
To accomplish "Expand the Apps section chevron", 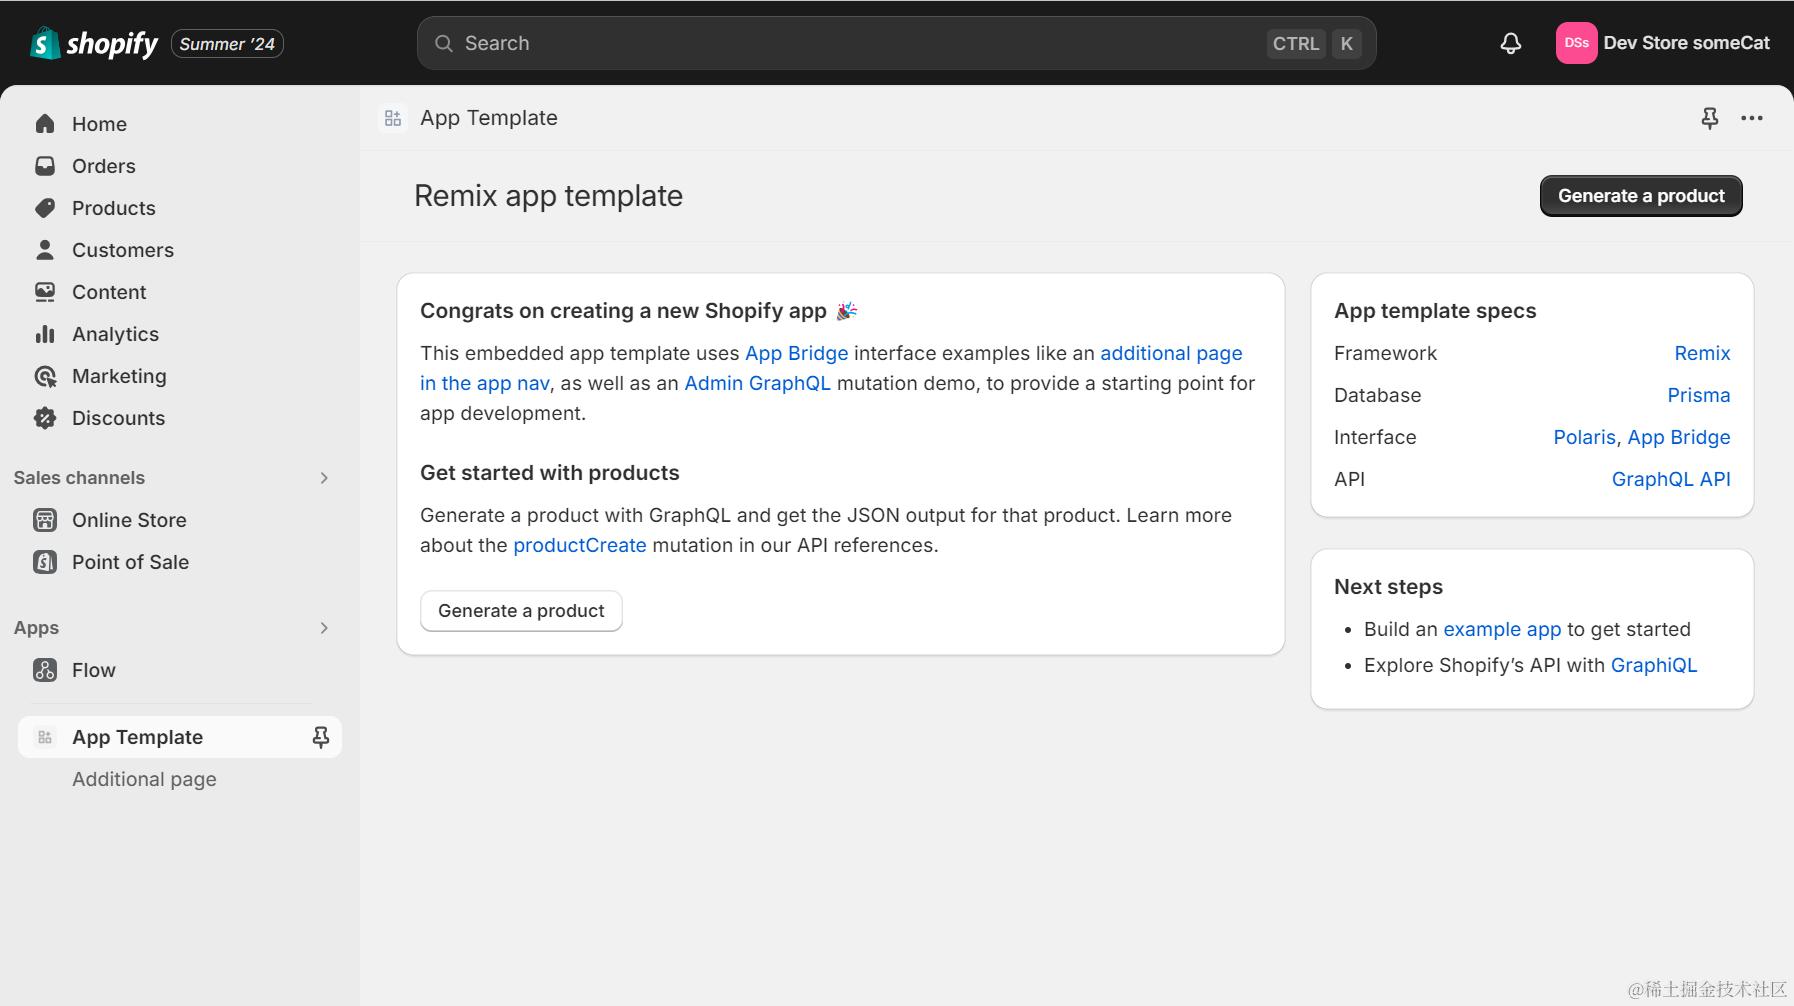I will click(324, 628).
